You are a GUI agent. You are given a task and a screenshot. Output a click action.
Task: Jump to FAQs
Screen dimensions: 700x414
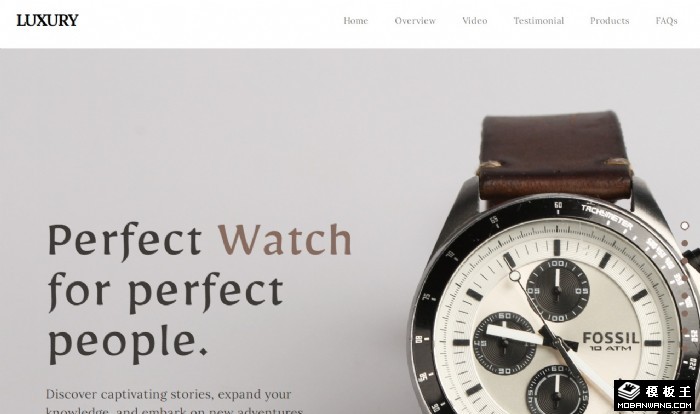(667, 21)
